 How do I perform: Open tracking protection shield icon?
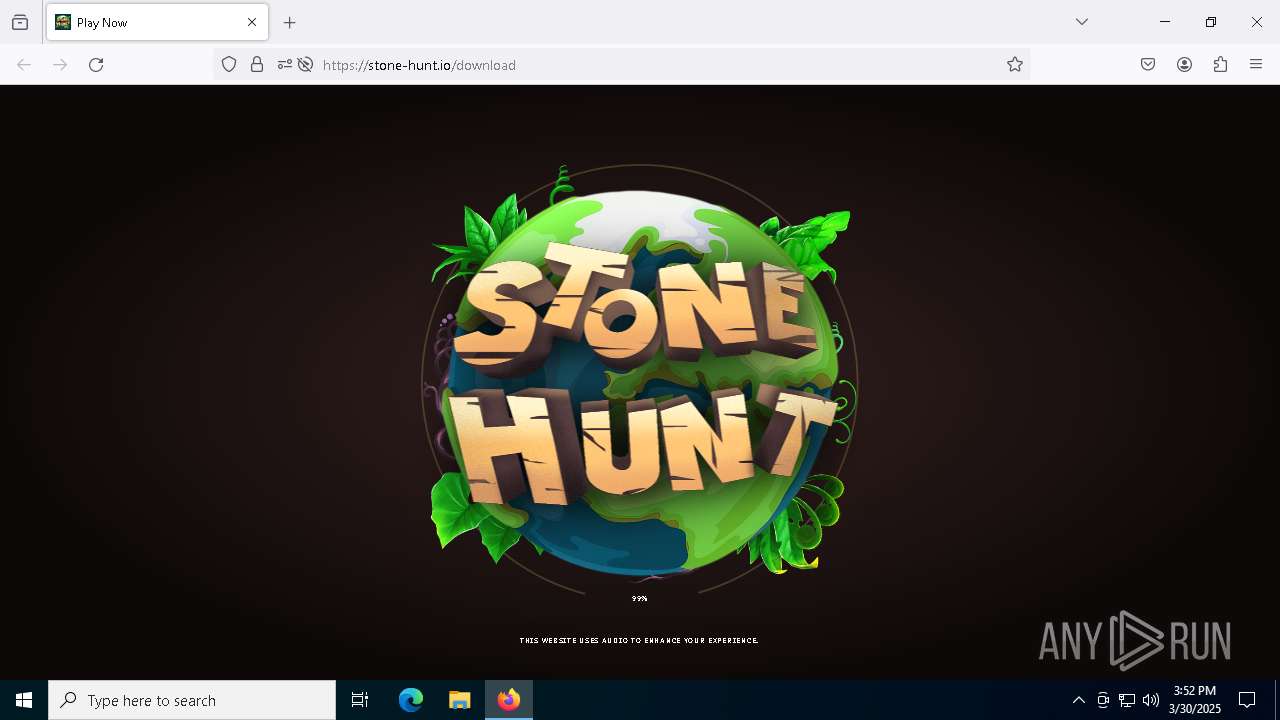coord(229,65)
